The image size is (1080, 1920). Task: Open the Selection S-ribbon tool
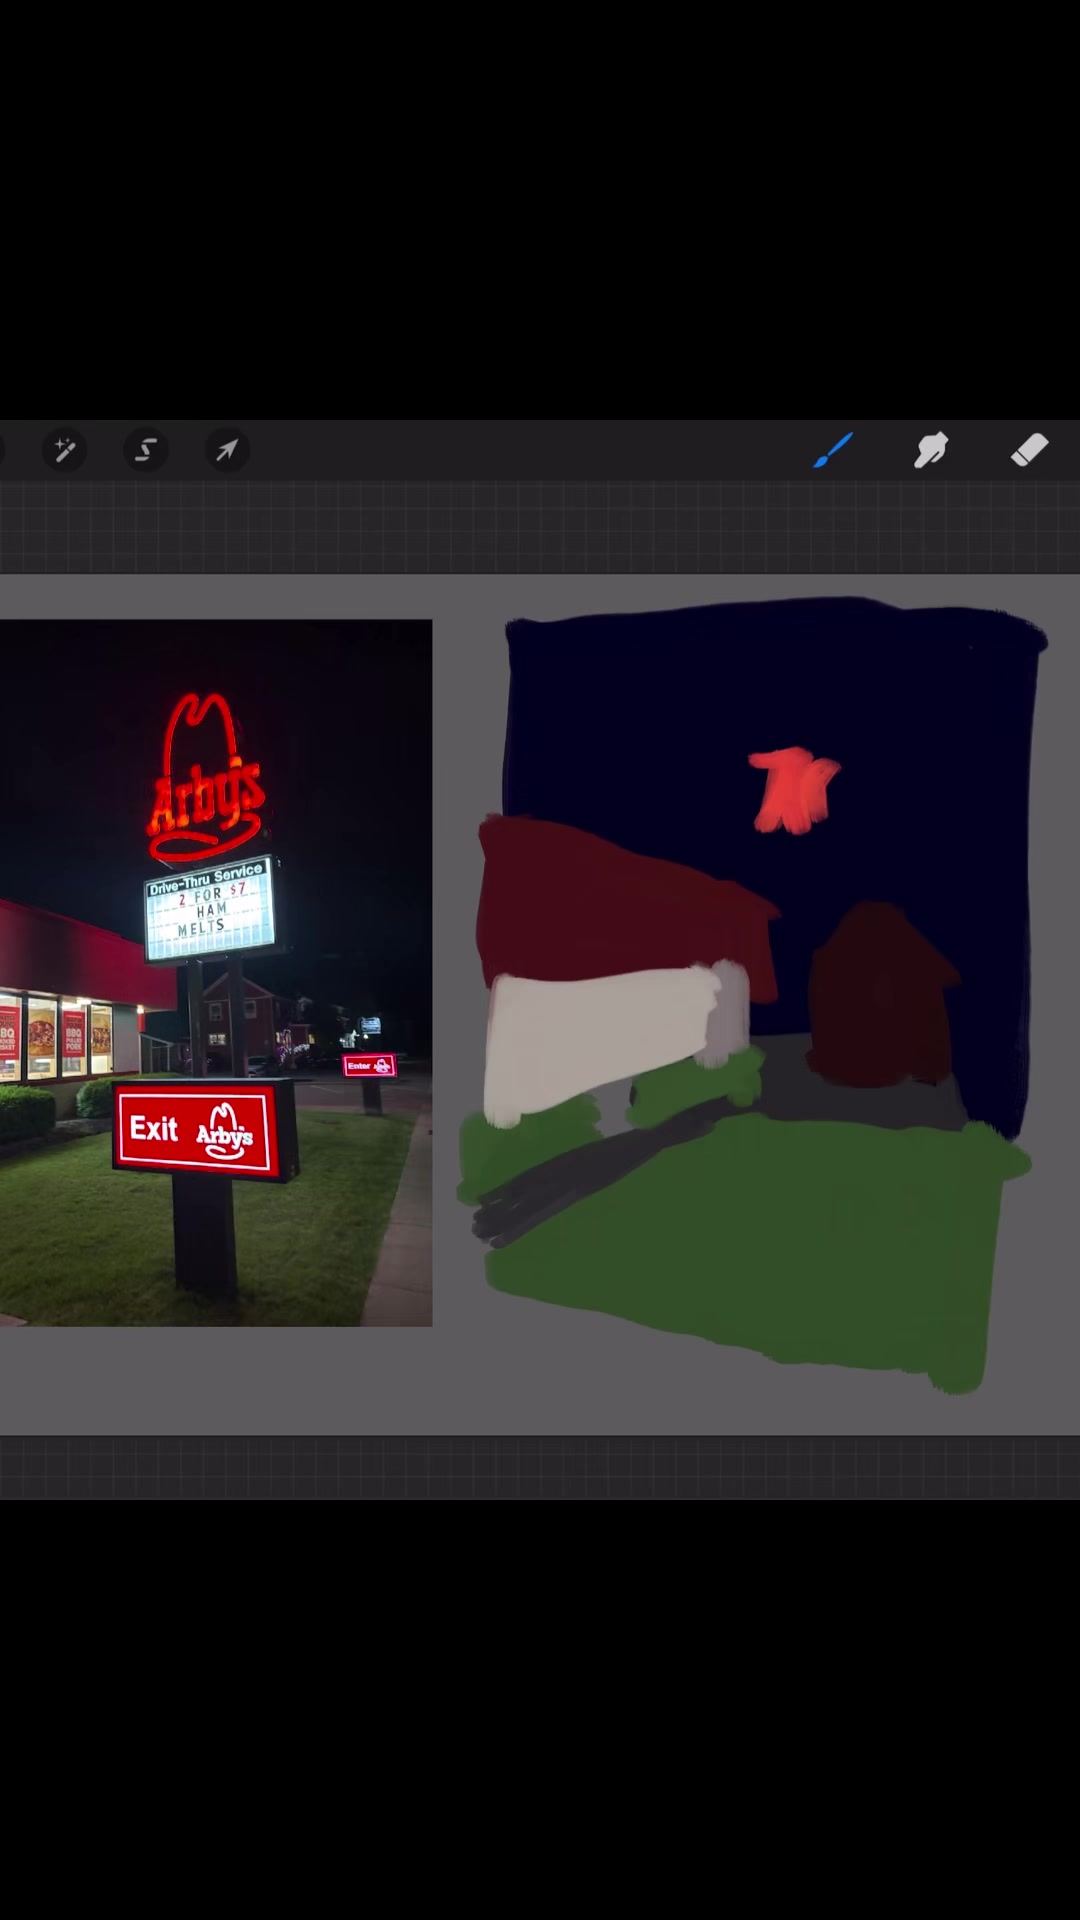(146, 450)
